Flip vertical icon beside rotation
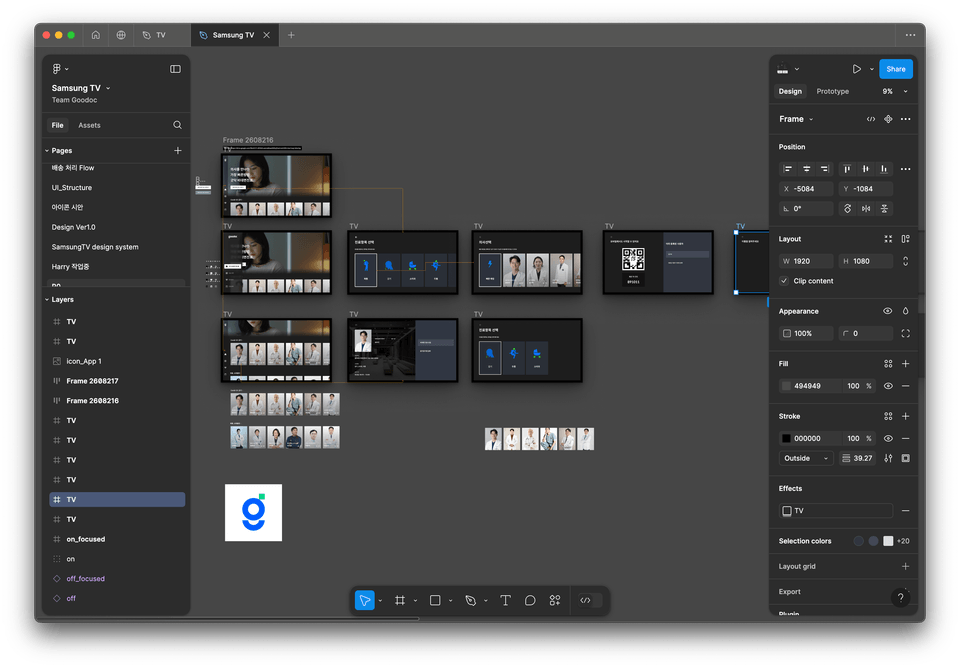Screen dimensions: 960x668 pos(884,209)
